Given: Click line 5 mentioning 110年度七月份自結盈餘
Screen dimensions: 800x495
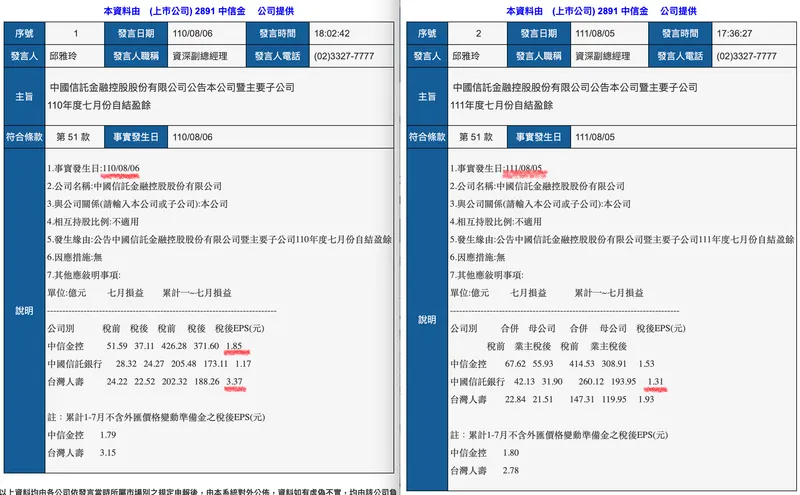Looking at the screenshot, I should coord(219,239).
